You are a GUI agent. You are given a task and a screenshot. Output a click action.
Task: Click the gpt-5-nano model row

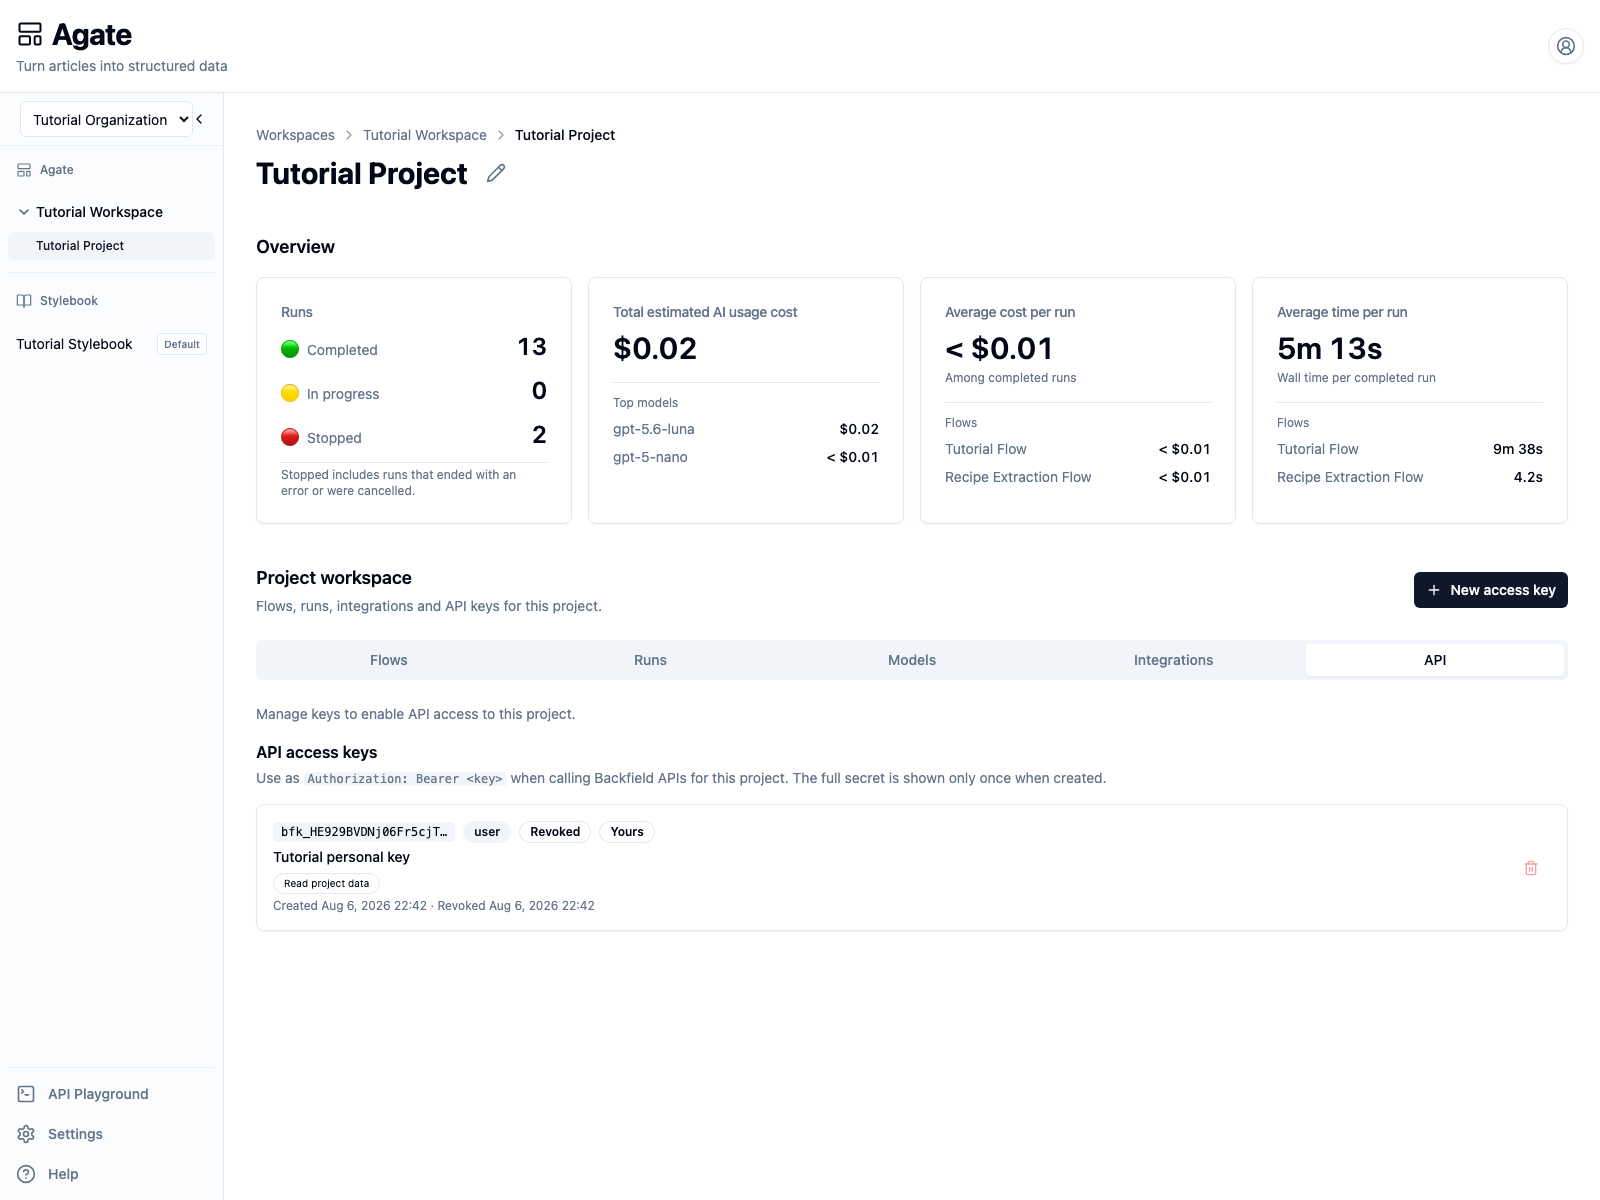tap(746, 457)
